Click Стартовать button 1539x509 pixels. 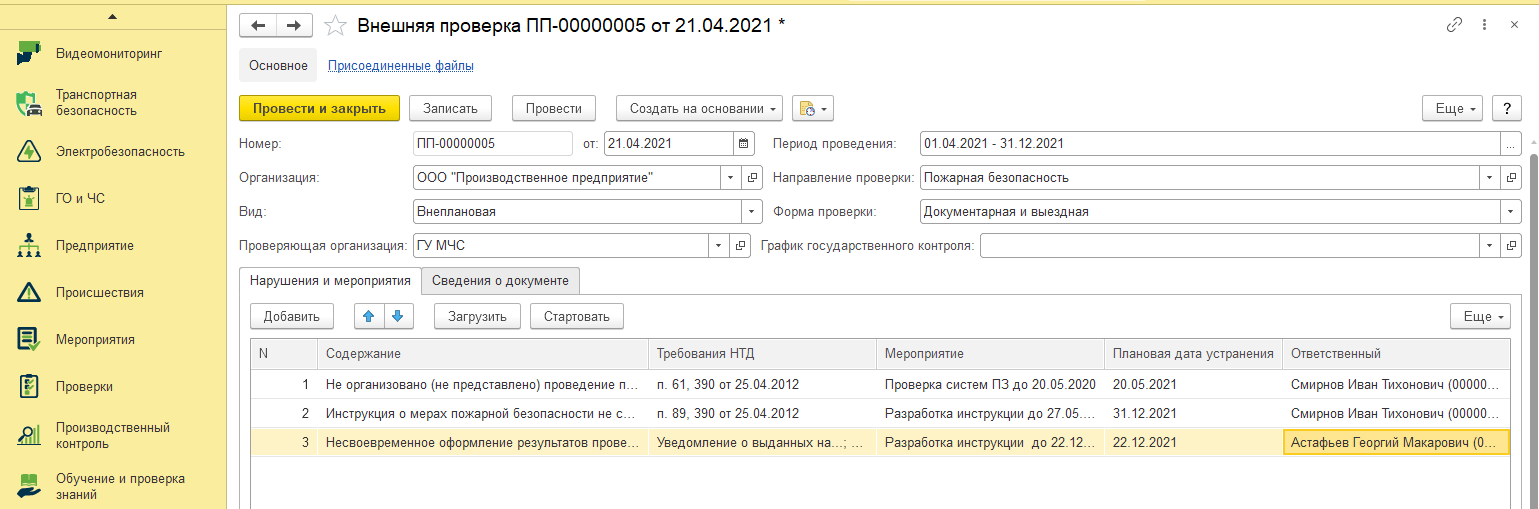(577, 317)
